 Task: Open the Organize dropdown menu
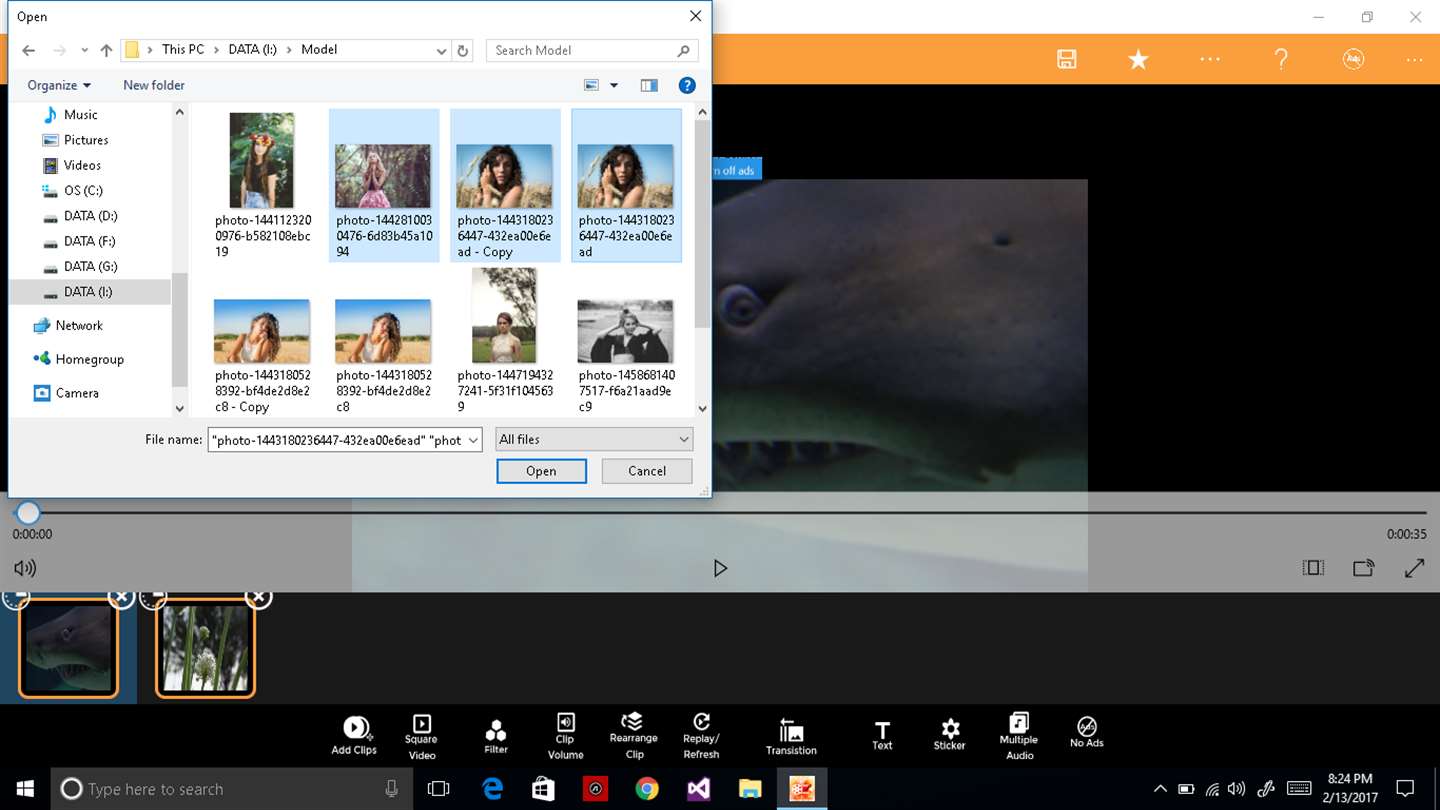(x=59, y=86)
